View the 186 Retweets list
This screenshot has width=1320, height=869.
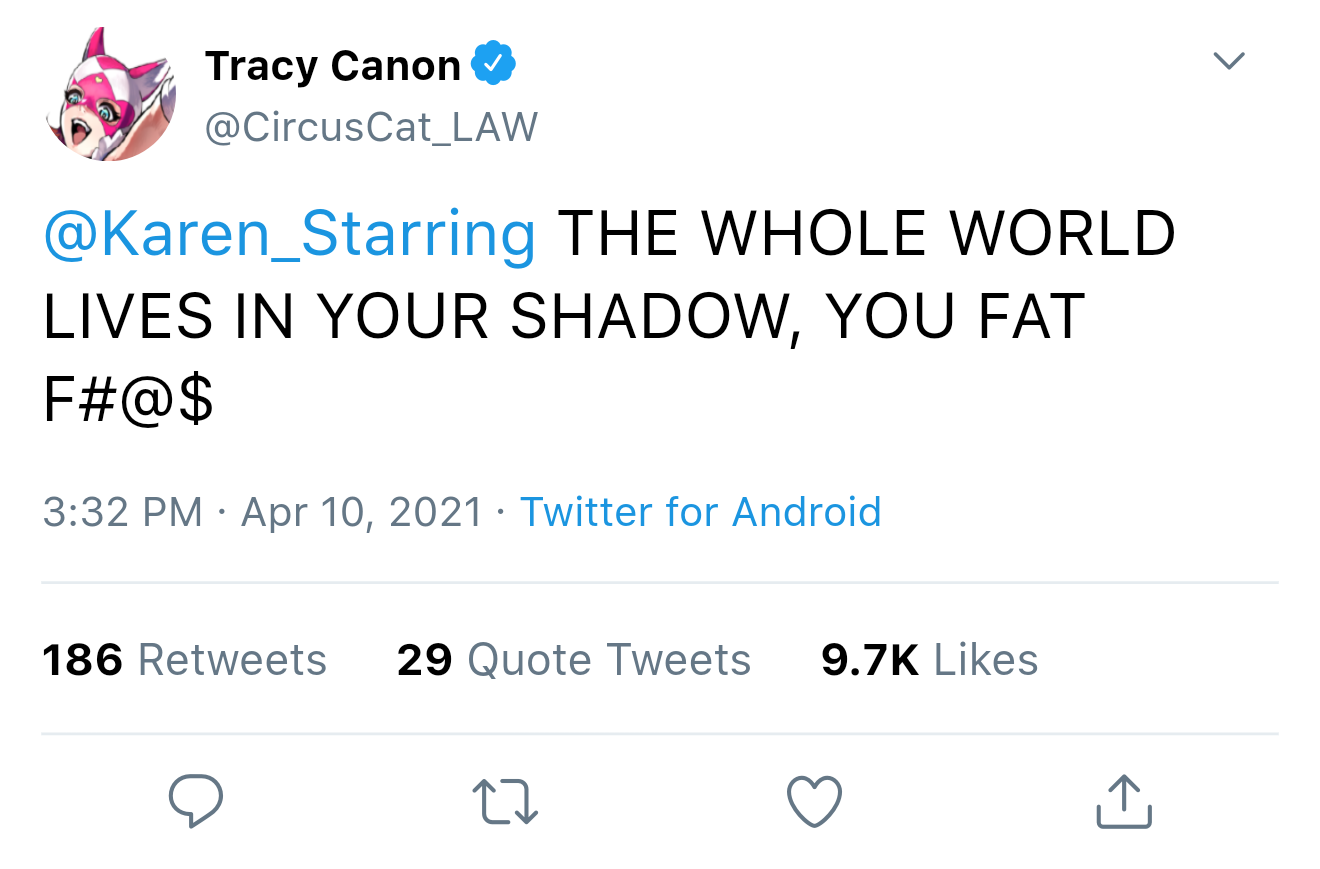tap(185, 660)
